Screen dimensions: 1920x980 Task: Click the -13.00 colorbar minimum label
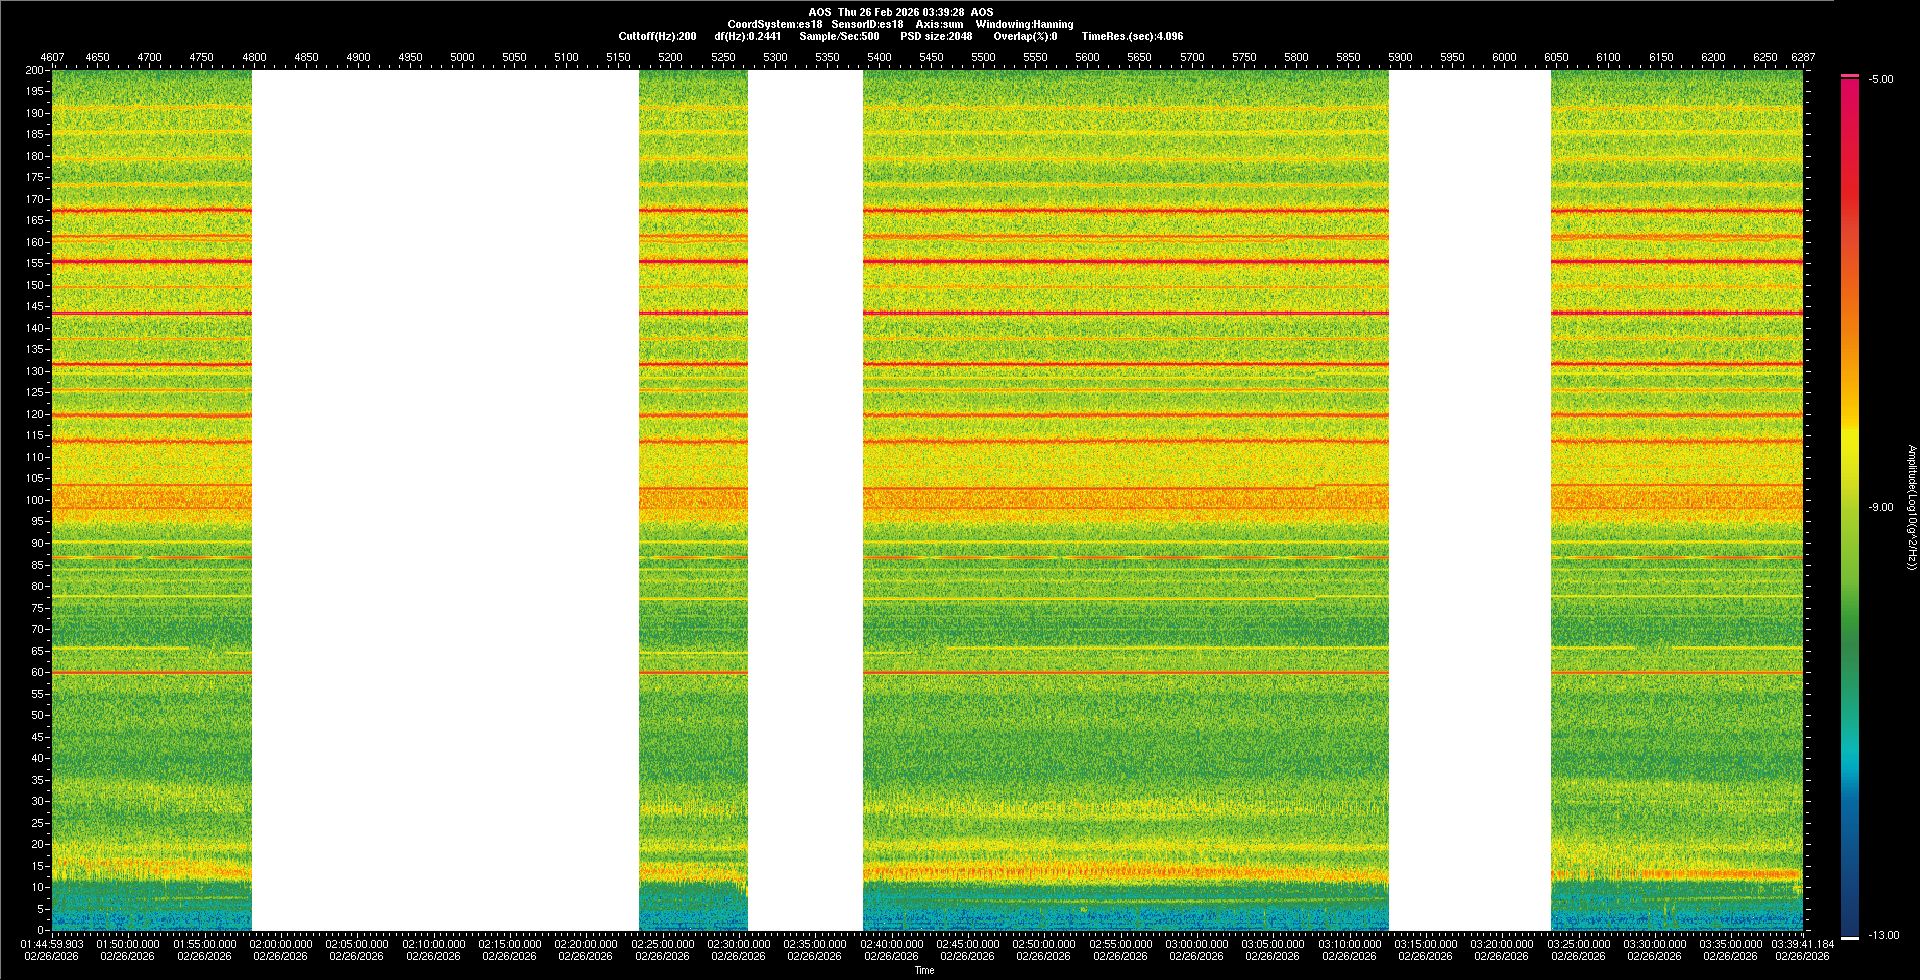[1883, 936]
